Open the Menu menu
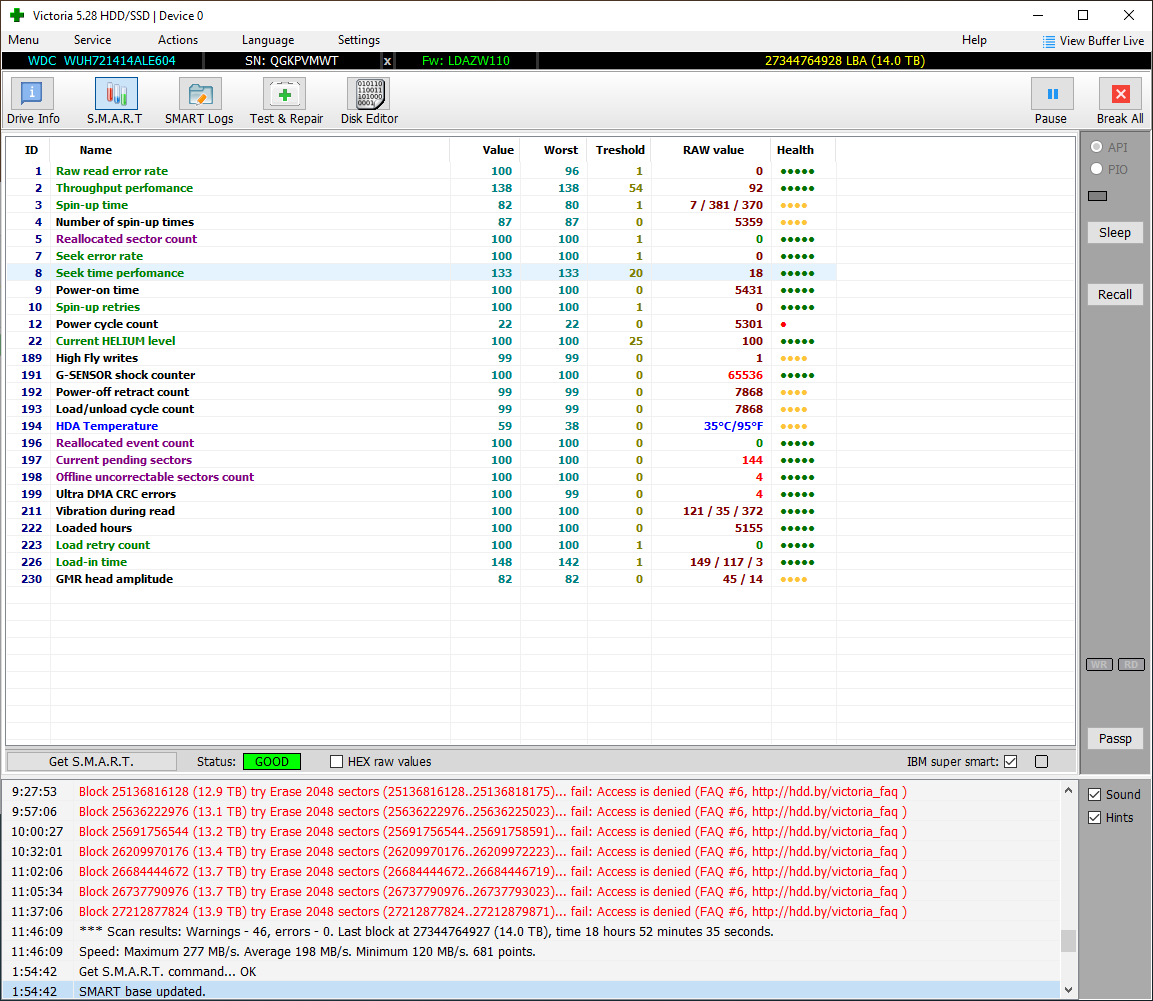This screenshot has width=1153, height=1001. 24,40
